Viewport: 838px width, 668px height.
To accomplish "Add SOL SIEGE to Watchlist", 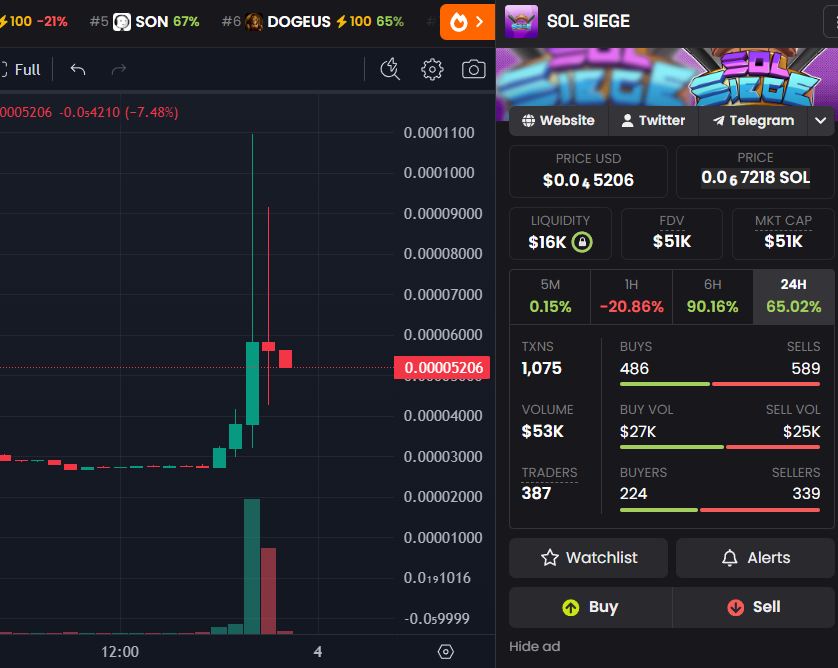I will (588, 558).
